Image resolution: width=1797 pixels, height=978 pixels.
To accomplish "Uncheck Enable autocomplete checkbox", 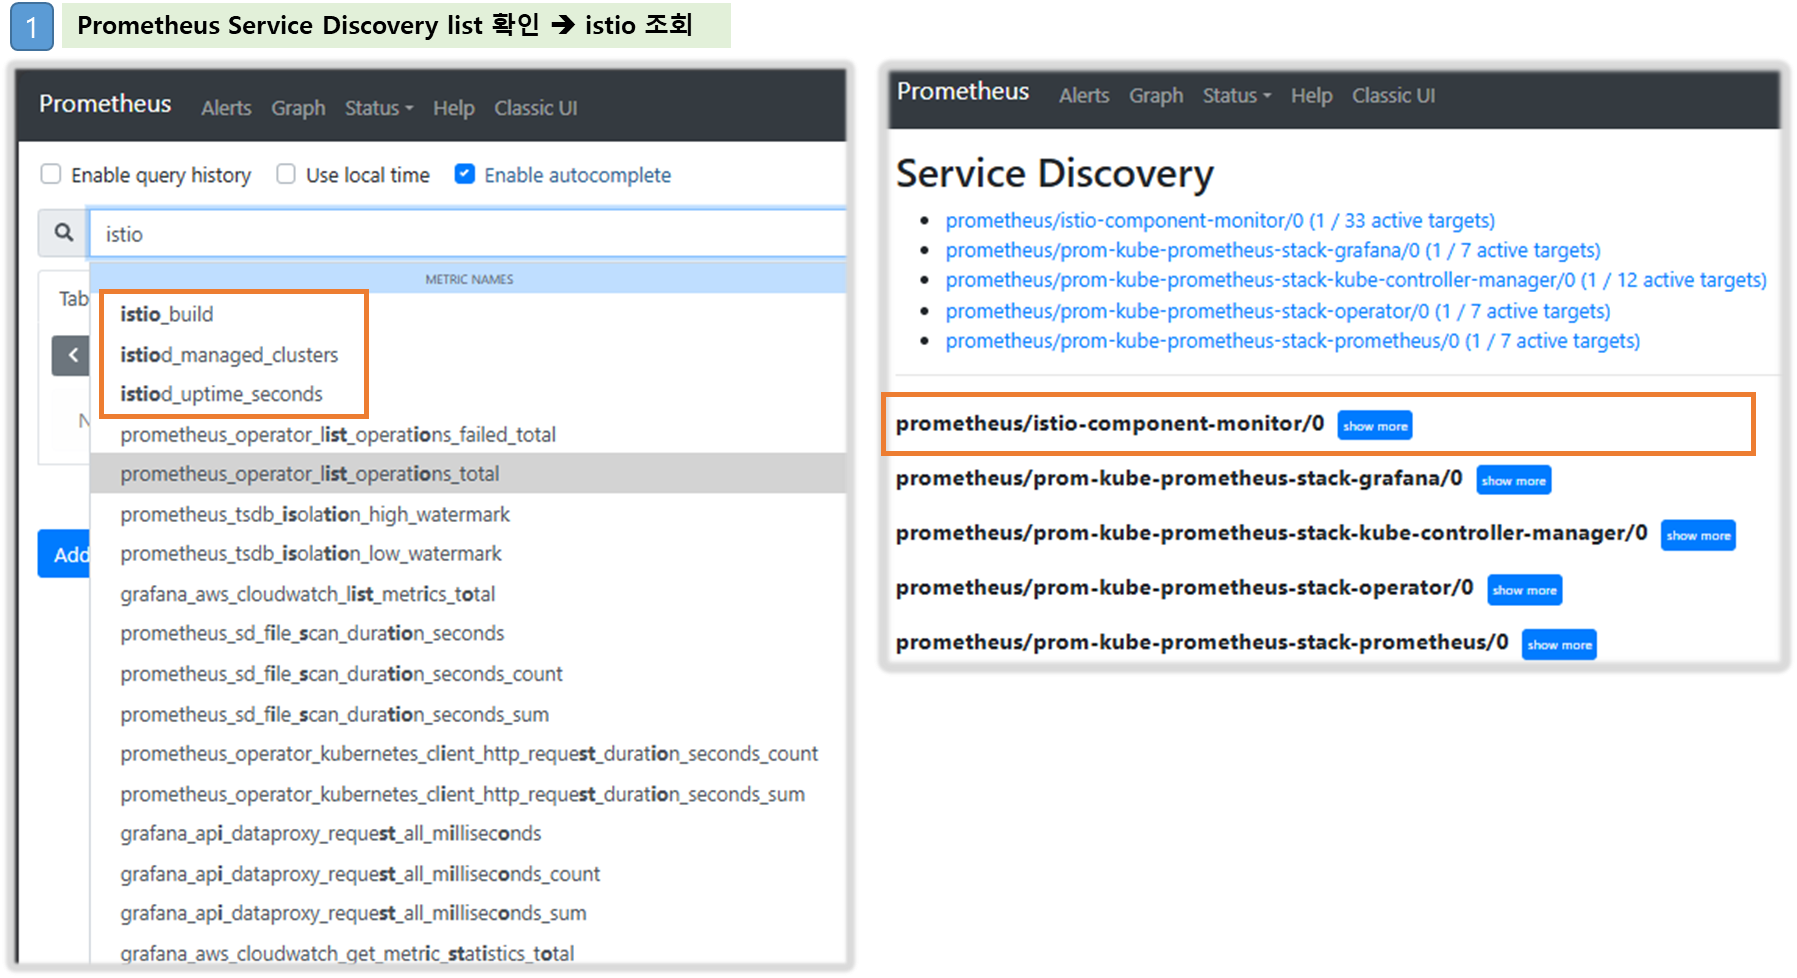I will click(x=465, y=174).
